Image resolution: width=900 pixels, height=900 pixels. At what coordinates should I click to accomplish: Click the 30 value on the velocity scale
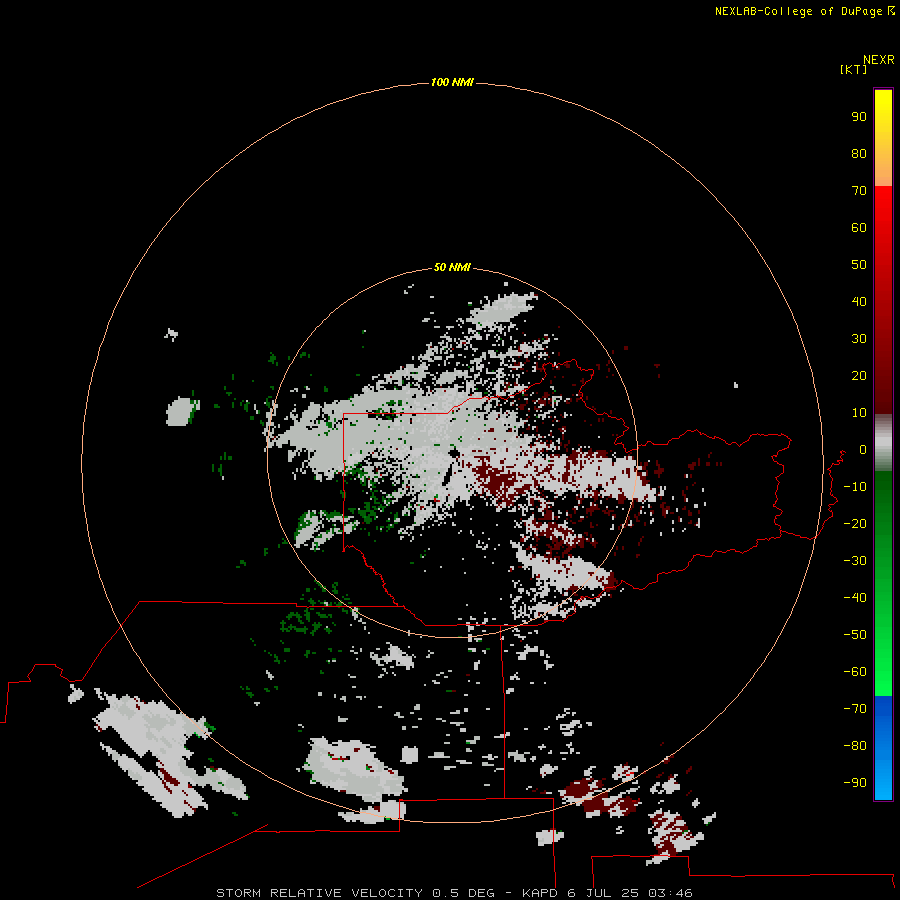859,339
